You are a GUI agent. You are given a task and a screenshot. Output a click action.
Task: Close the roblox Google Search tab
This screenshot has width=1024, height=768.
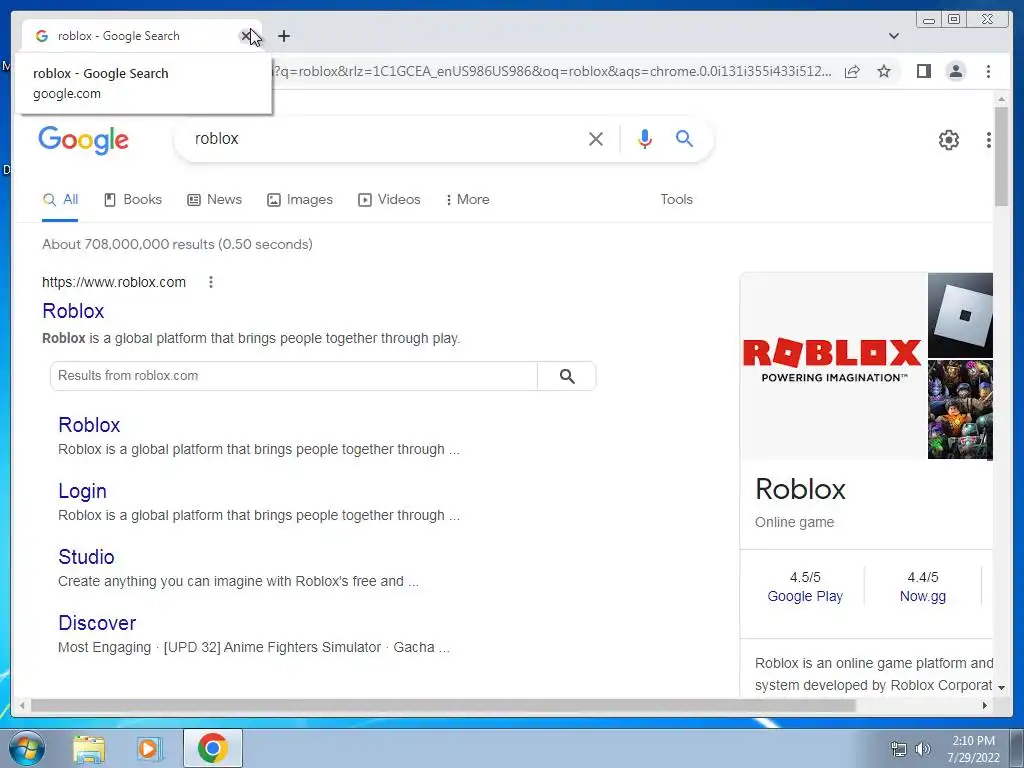[x=246, y=36]
